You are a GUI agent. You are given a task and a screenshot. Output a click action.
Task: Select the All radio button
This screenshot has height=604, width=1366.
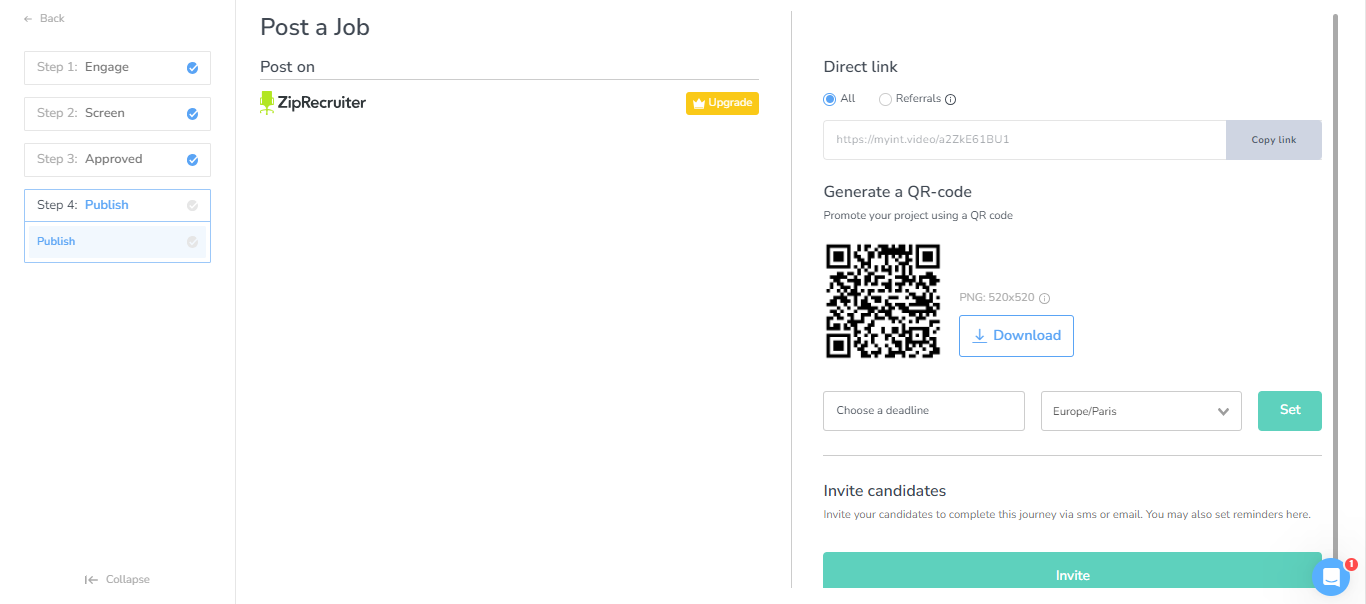[829, 99]
